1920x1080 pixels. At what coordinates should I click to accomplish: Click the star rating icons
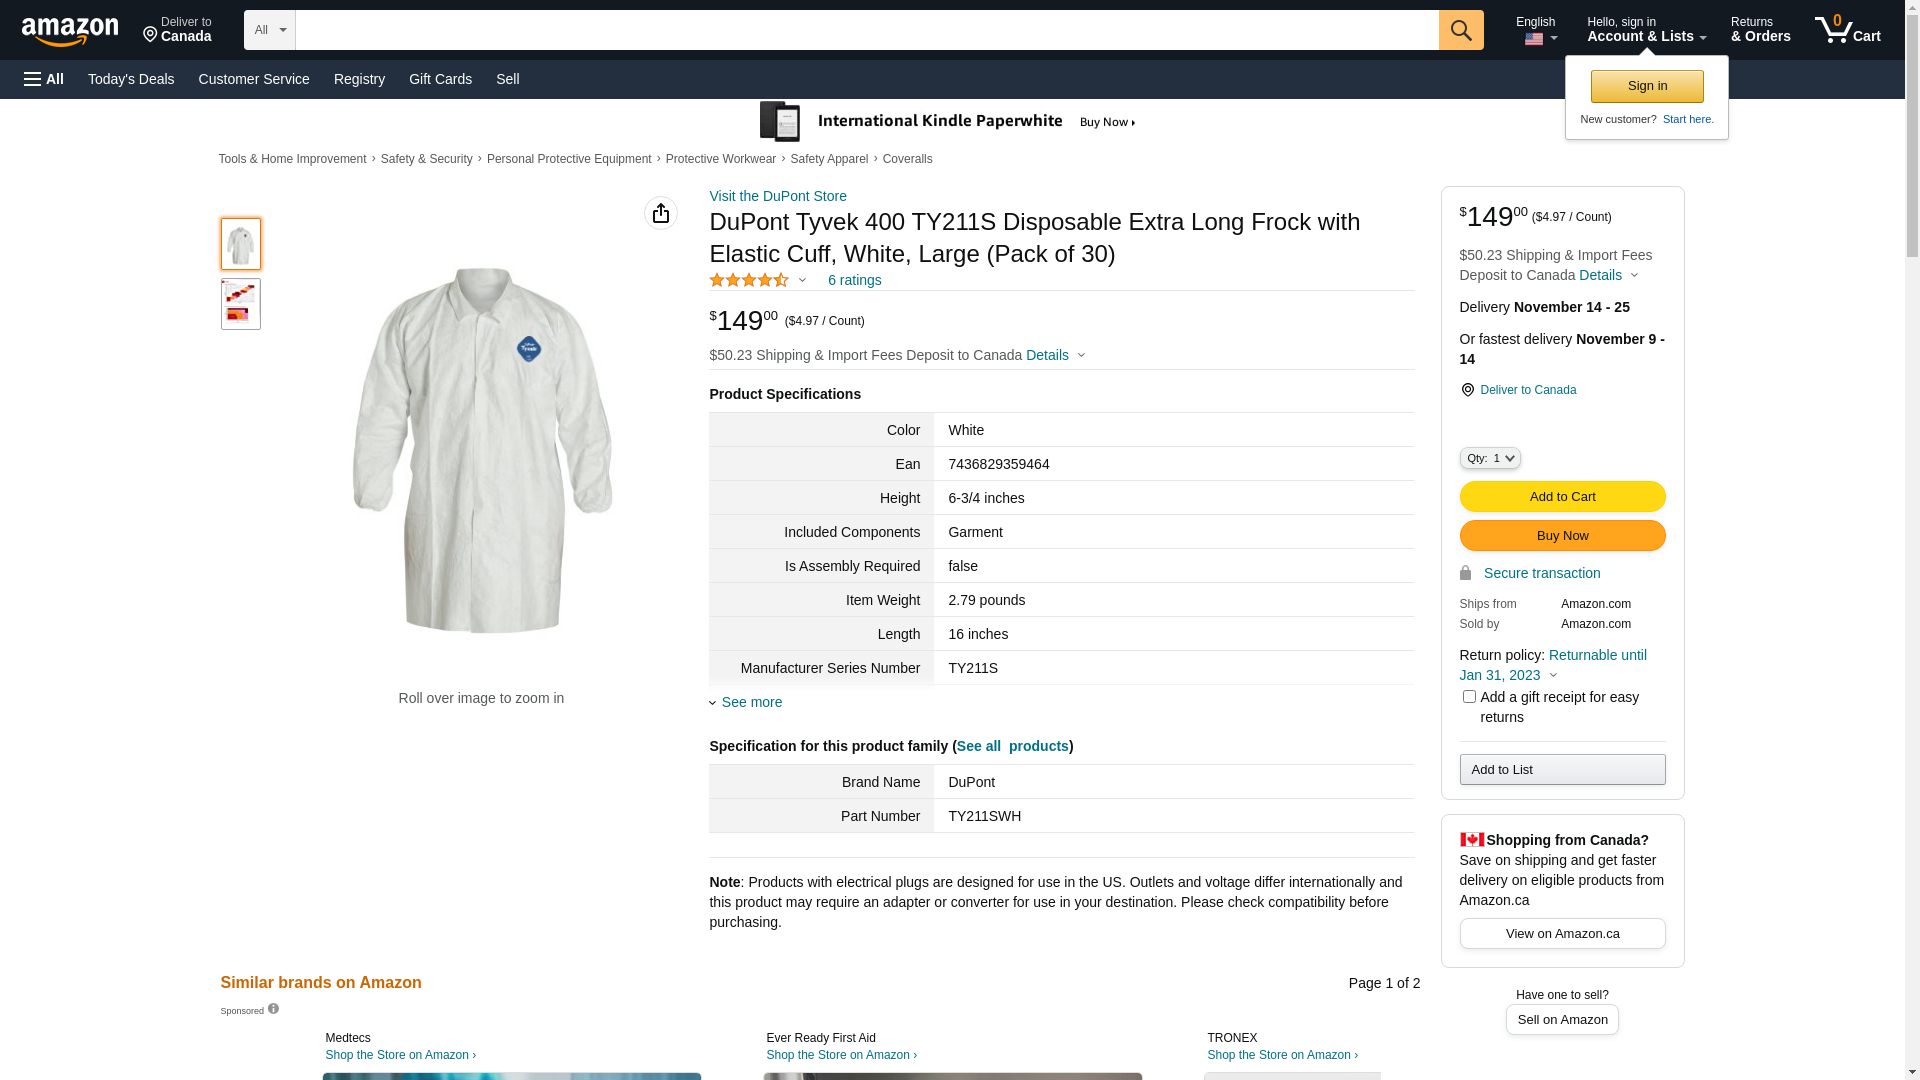[x=749, y=281]
